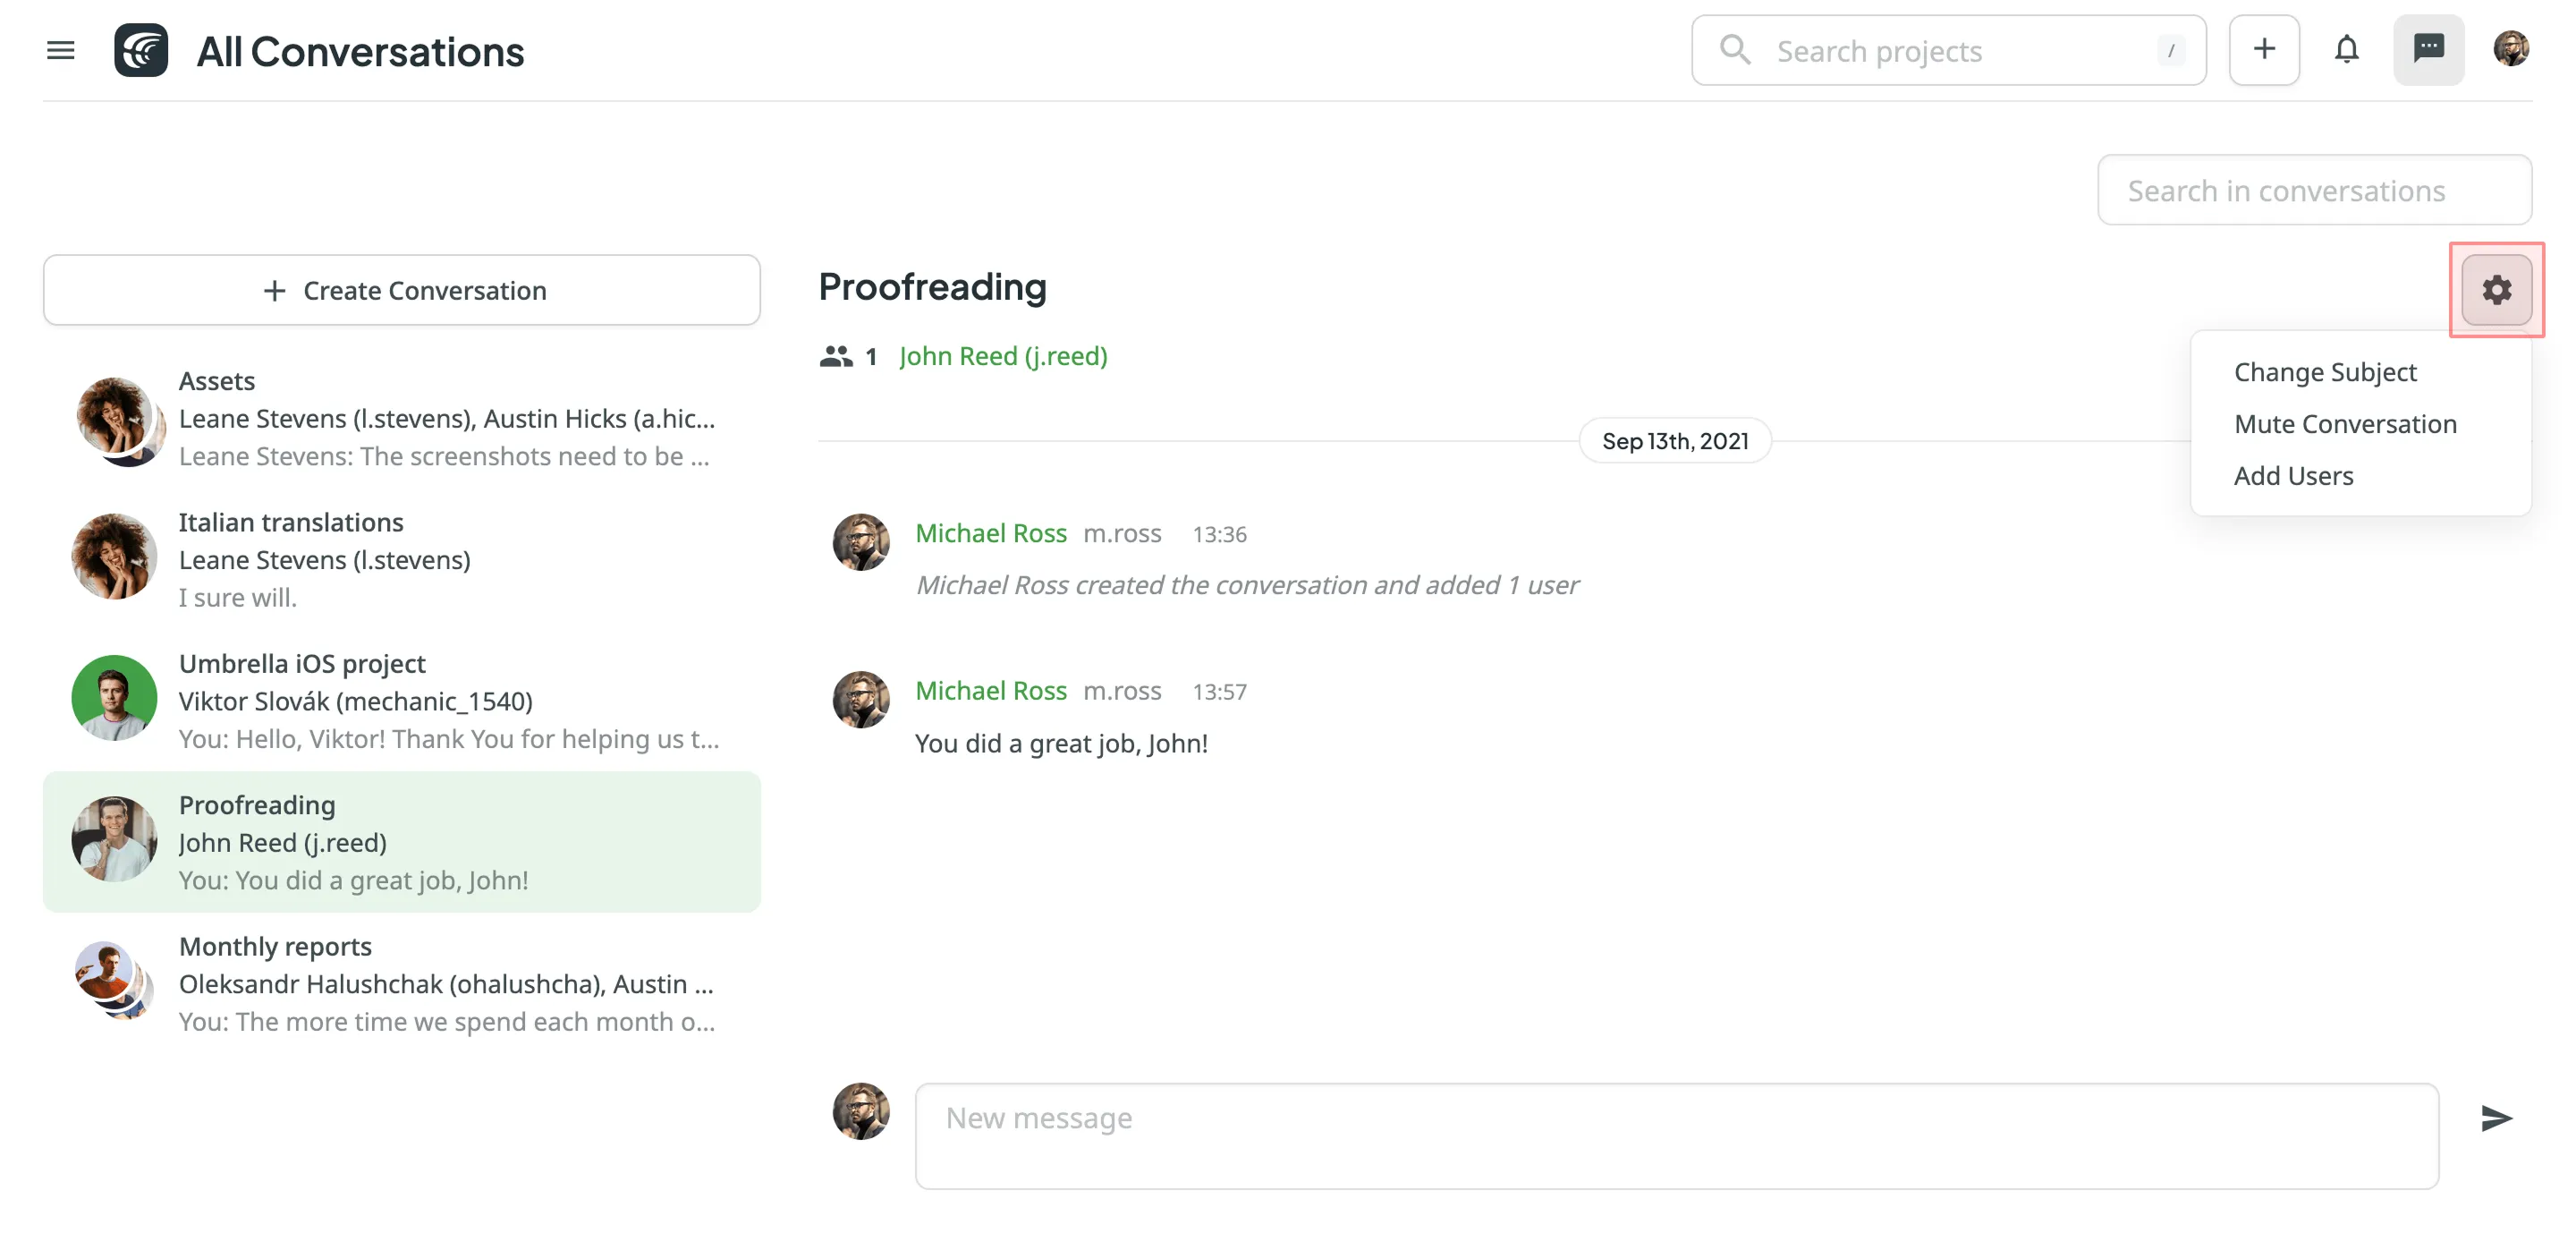
Task: Open the messages chat icon
Action: point(2428,50)
